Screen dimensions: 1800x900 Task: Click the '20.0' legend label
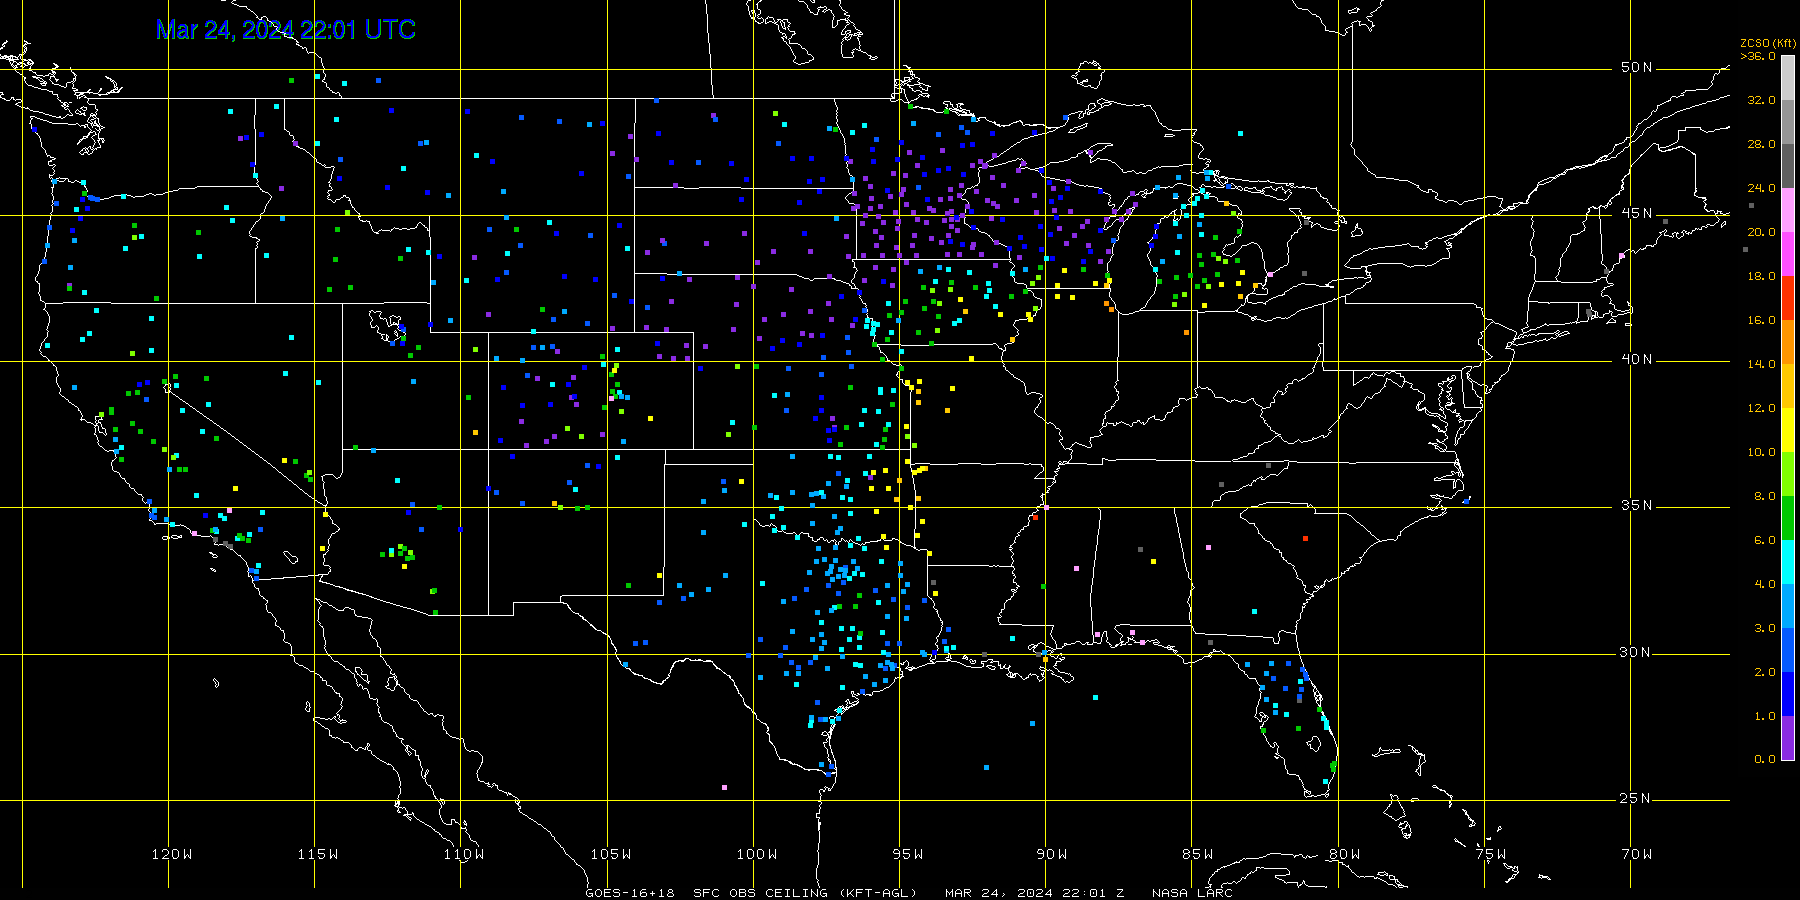click(1761, 232)
